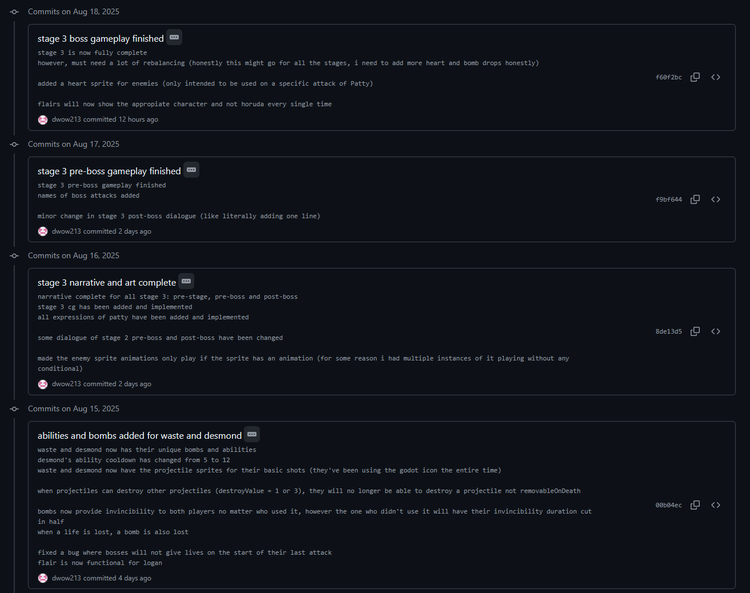The image size is (750, 593).
Task: Collapse description of abilities and bombs commit
Action: (x=252, y=434)
